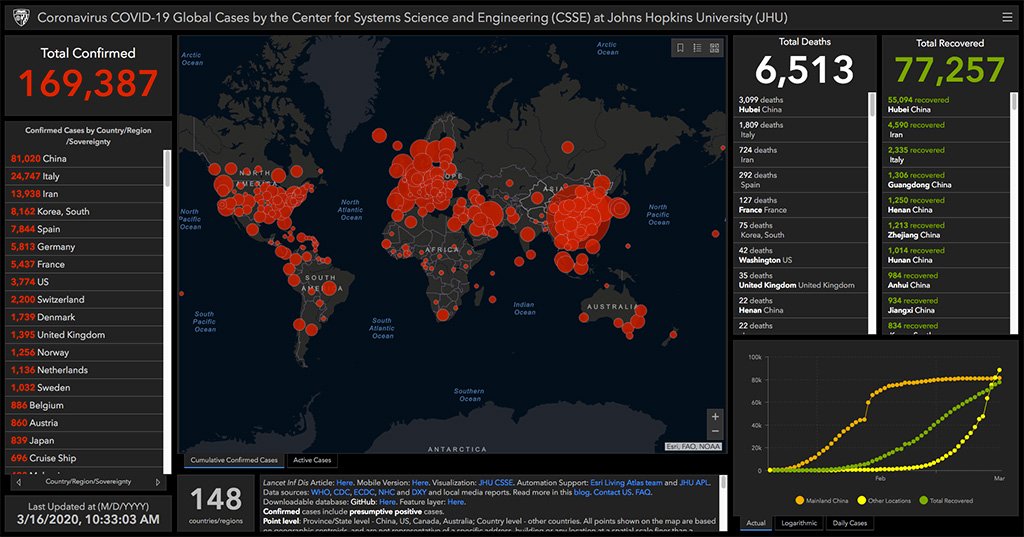Screen dimensions: 1024x537
Task: Click the Total Deaths list scrollbar
Action: (x=871, y=105)
